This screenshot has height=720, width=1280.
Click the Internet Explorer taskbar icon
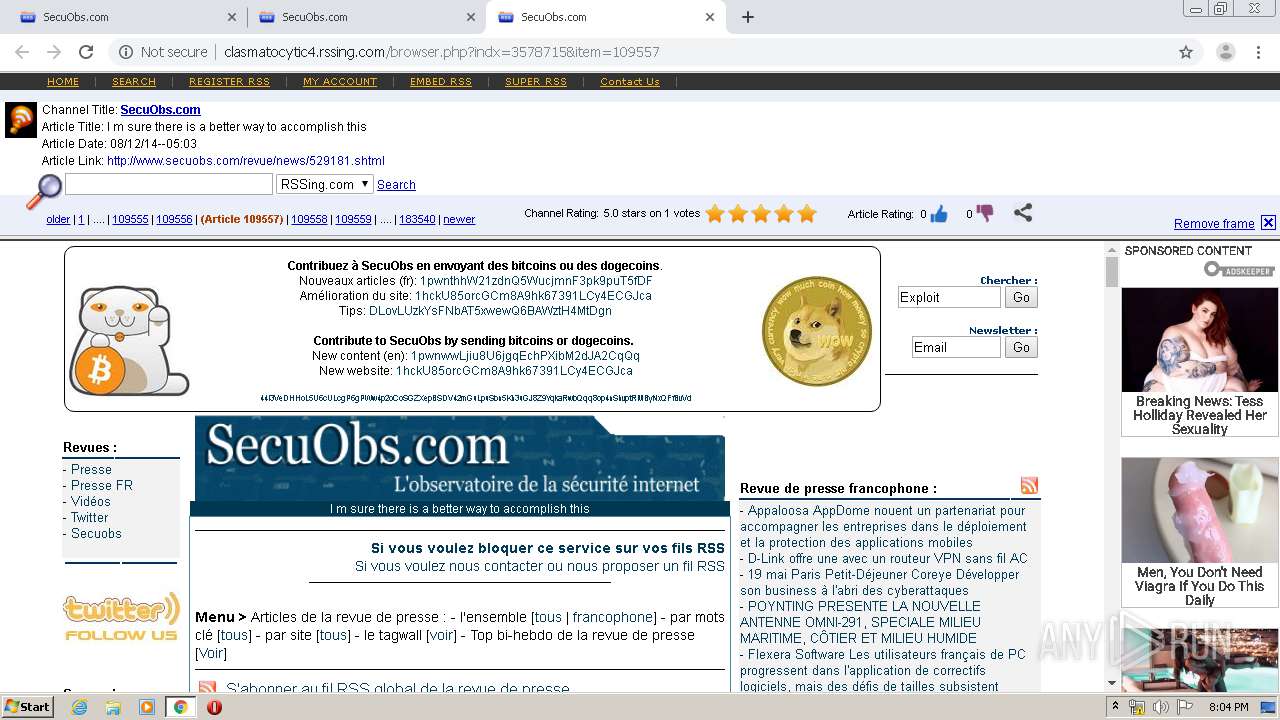tap(79, 707)
